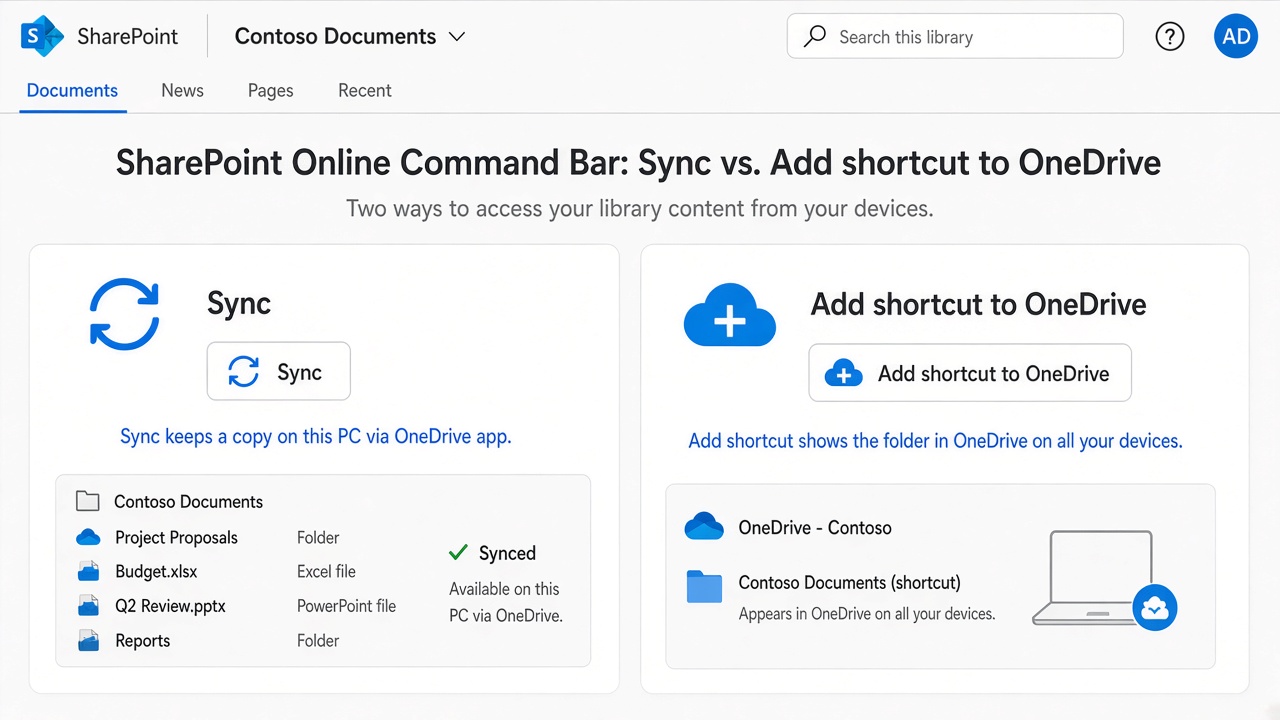Click the Synced status text

tap(507, 553)
